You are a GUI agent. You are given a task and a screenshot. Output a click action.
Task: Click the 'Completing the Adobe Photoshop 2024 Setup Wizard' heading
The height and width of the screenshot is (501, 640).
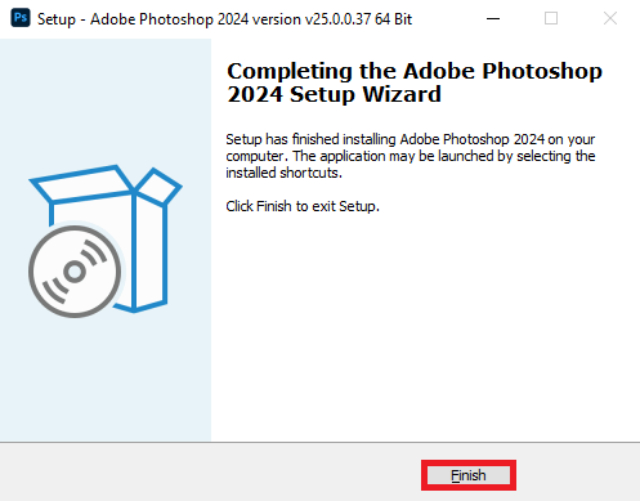414,82
